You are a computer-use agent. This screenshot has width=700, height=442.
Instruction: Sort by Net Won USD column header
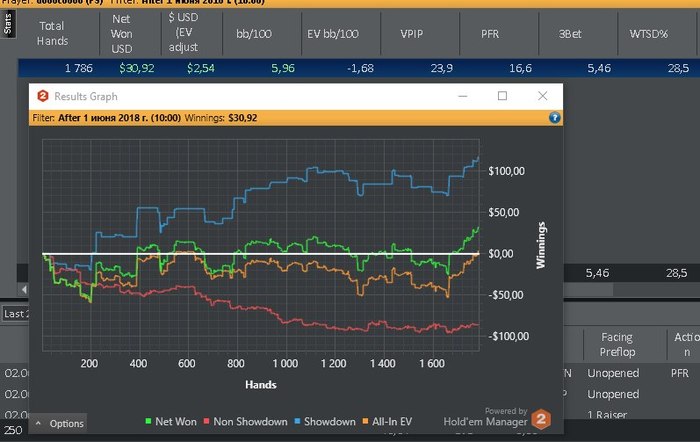point(121,33)
